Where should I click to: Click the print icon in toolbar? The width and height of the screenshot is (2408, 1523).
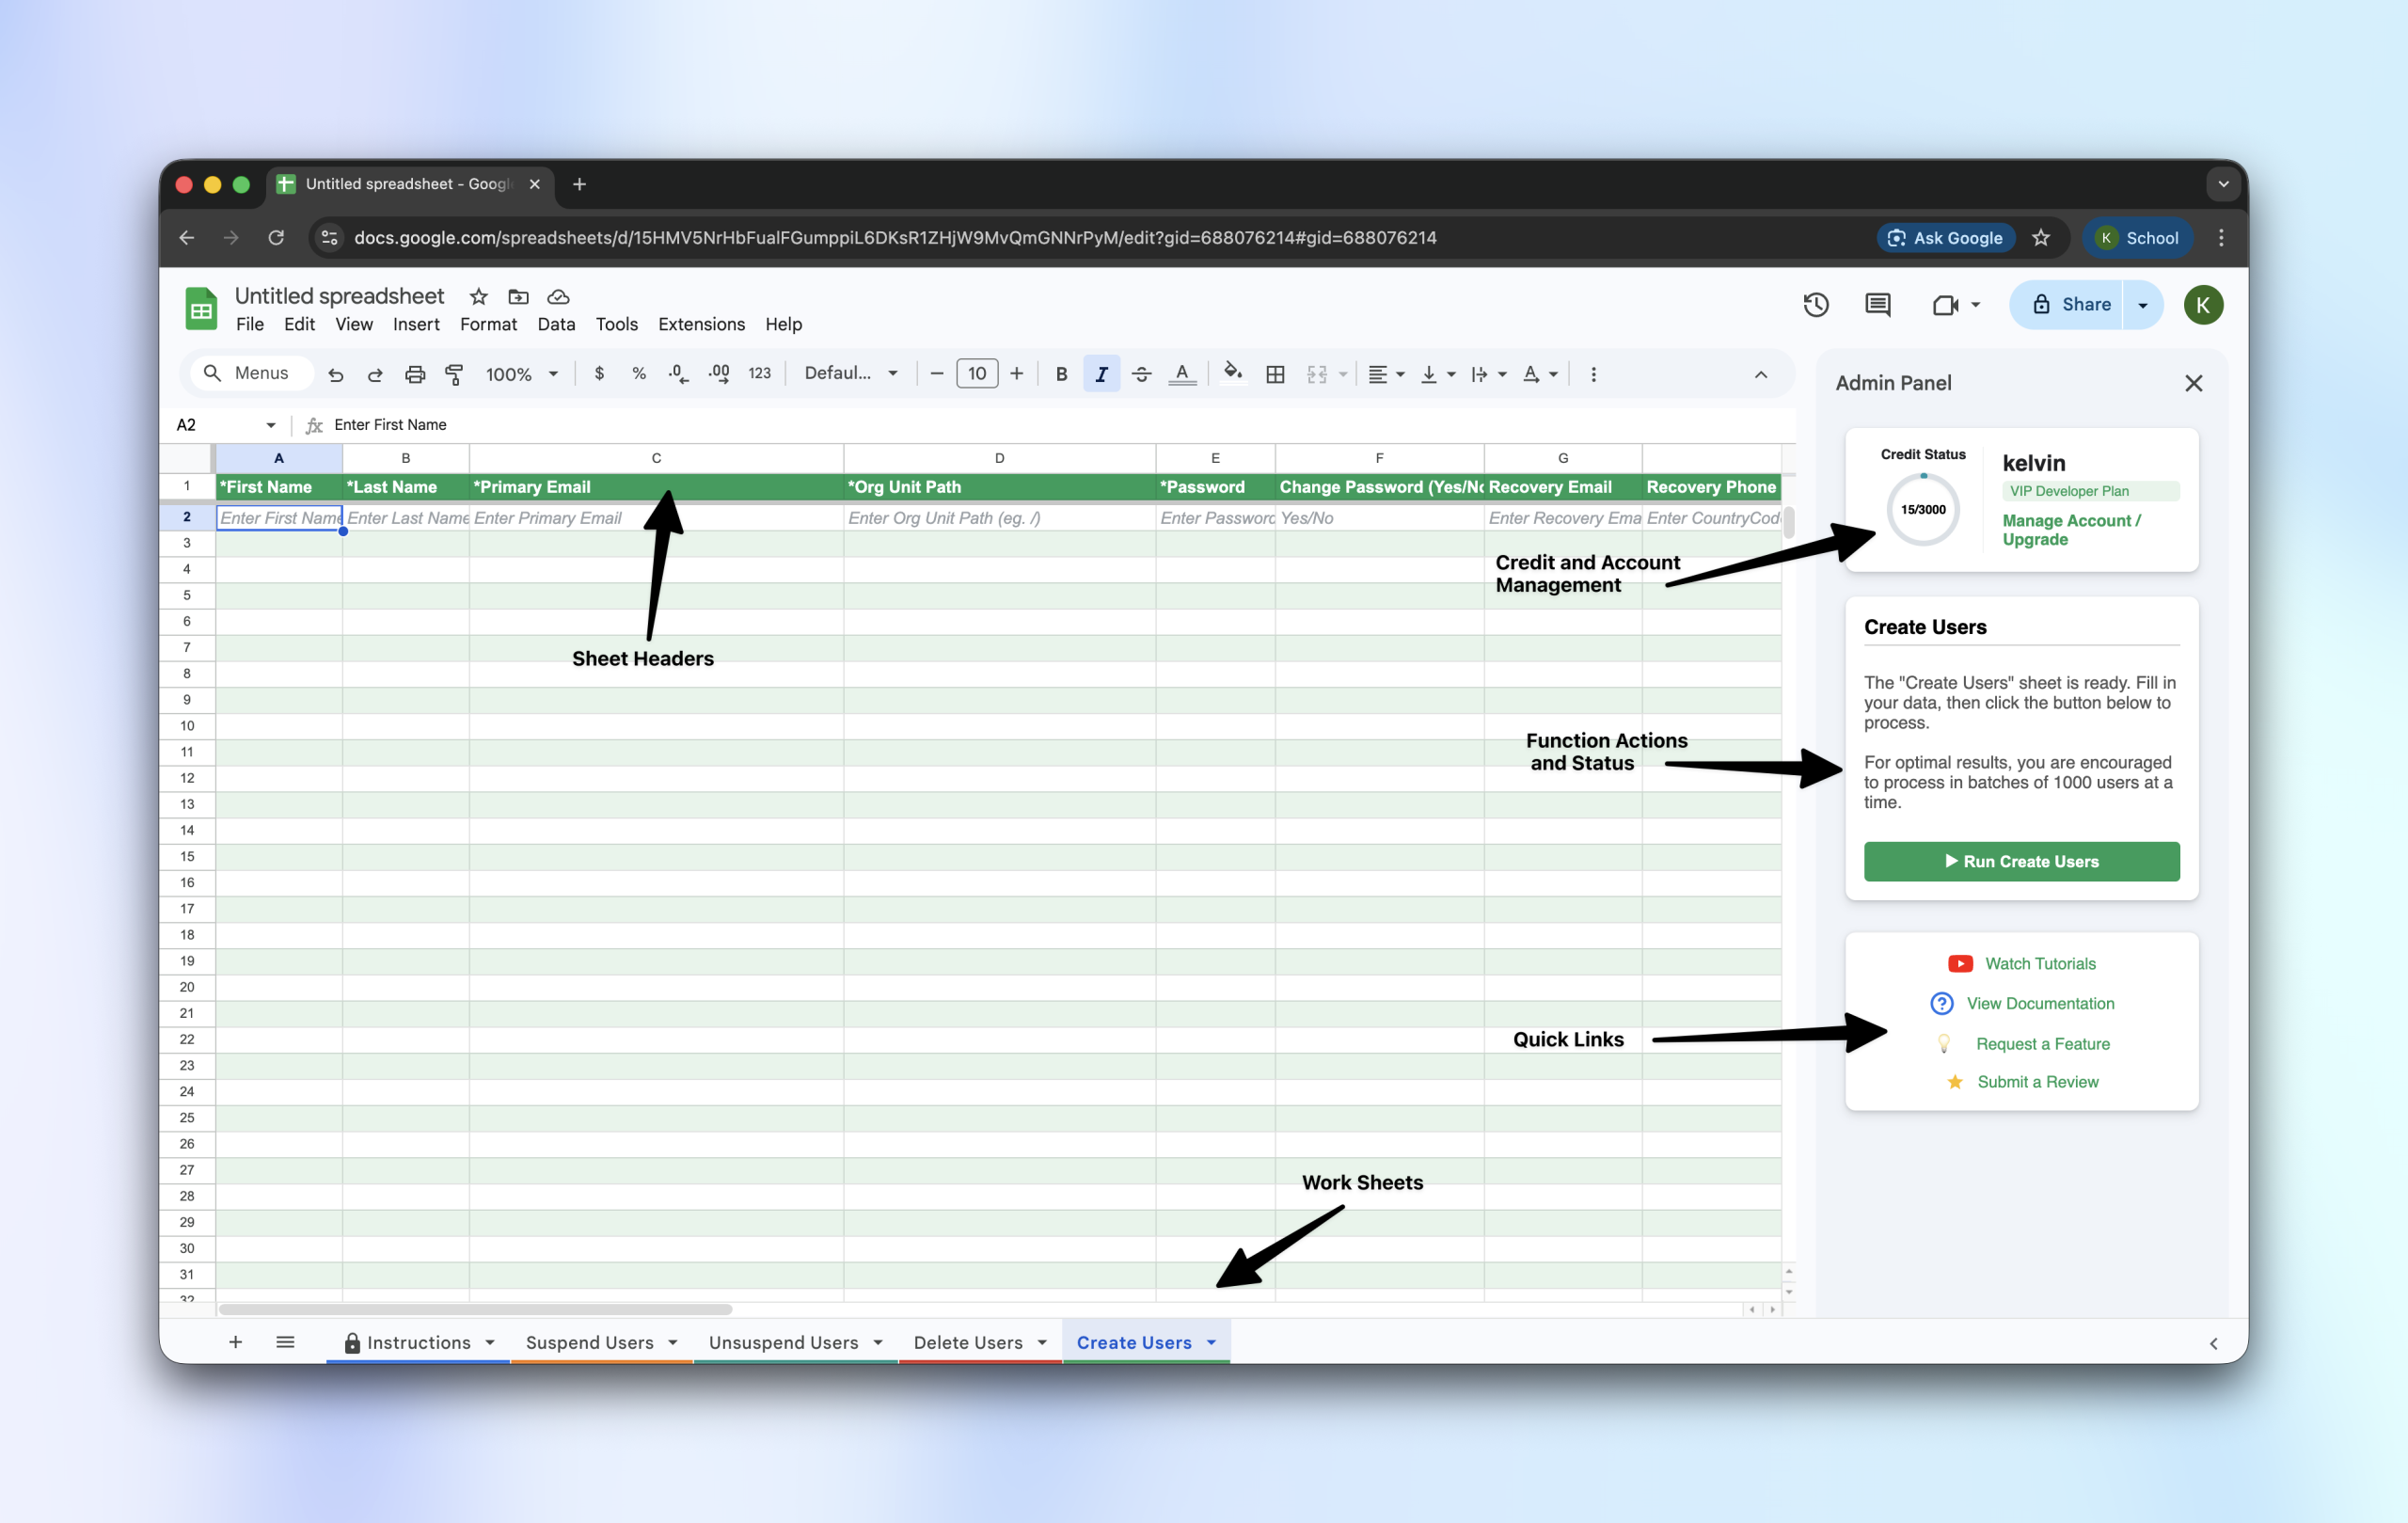click(414, 374)
